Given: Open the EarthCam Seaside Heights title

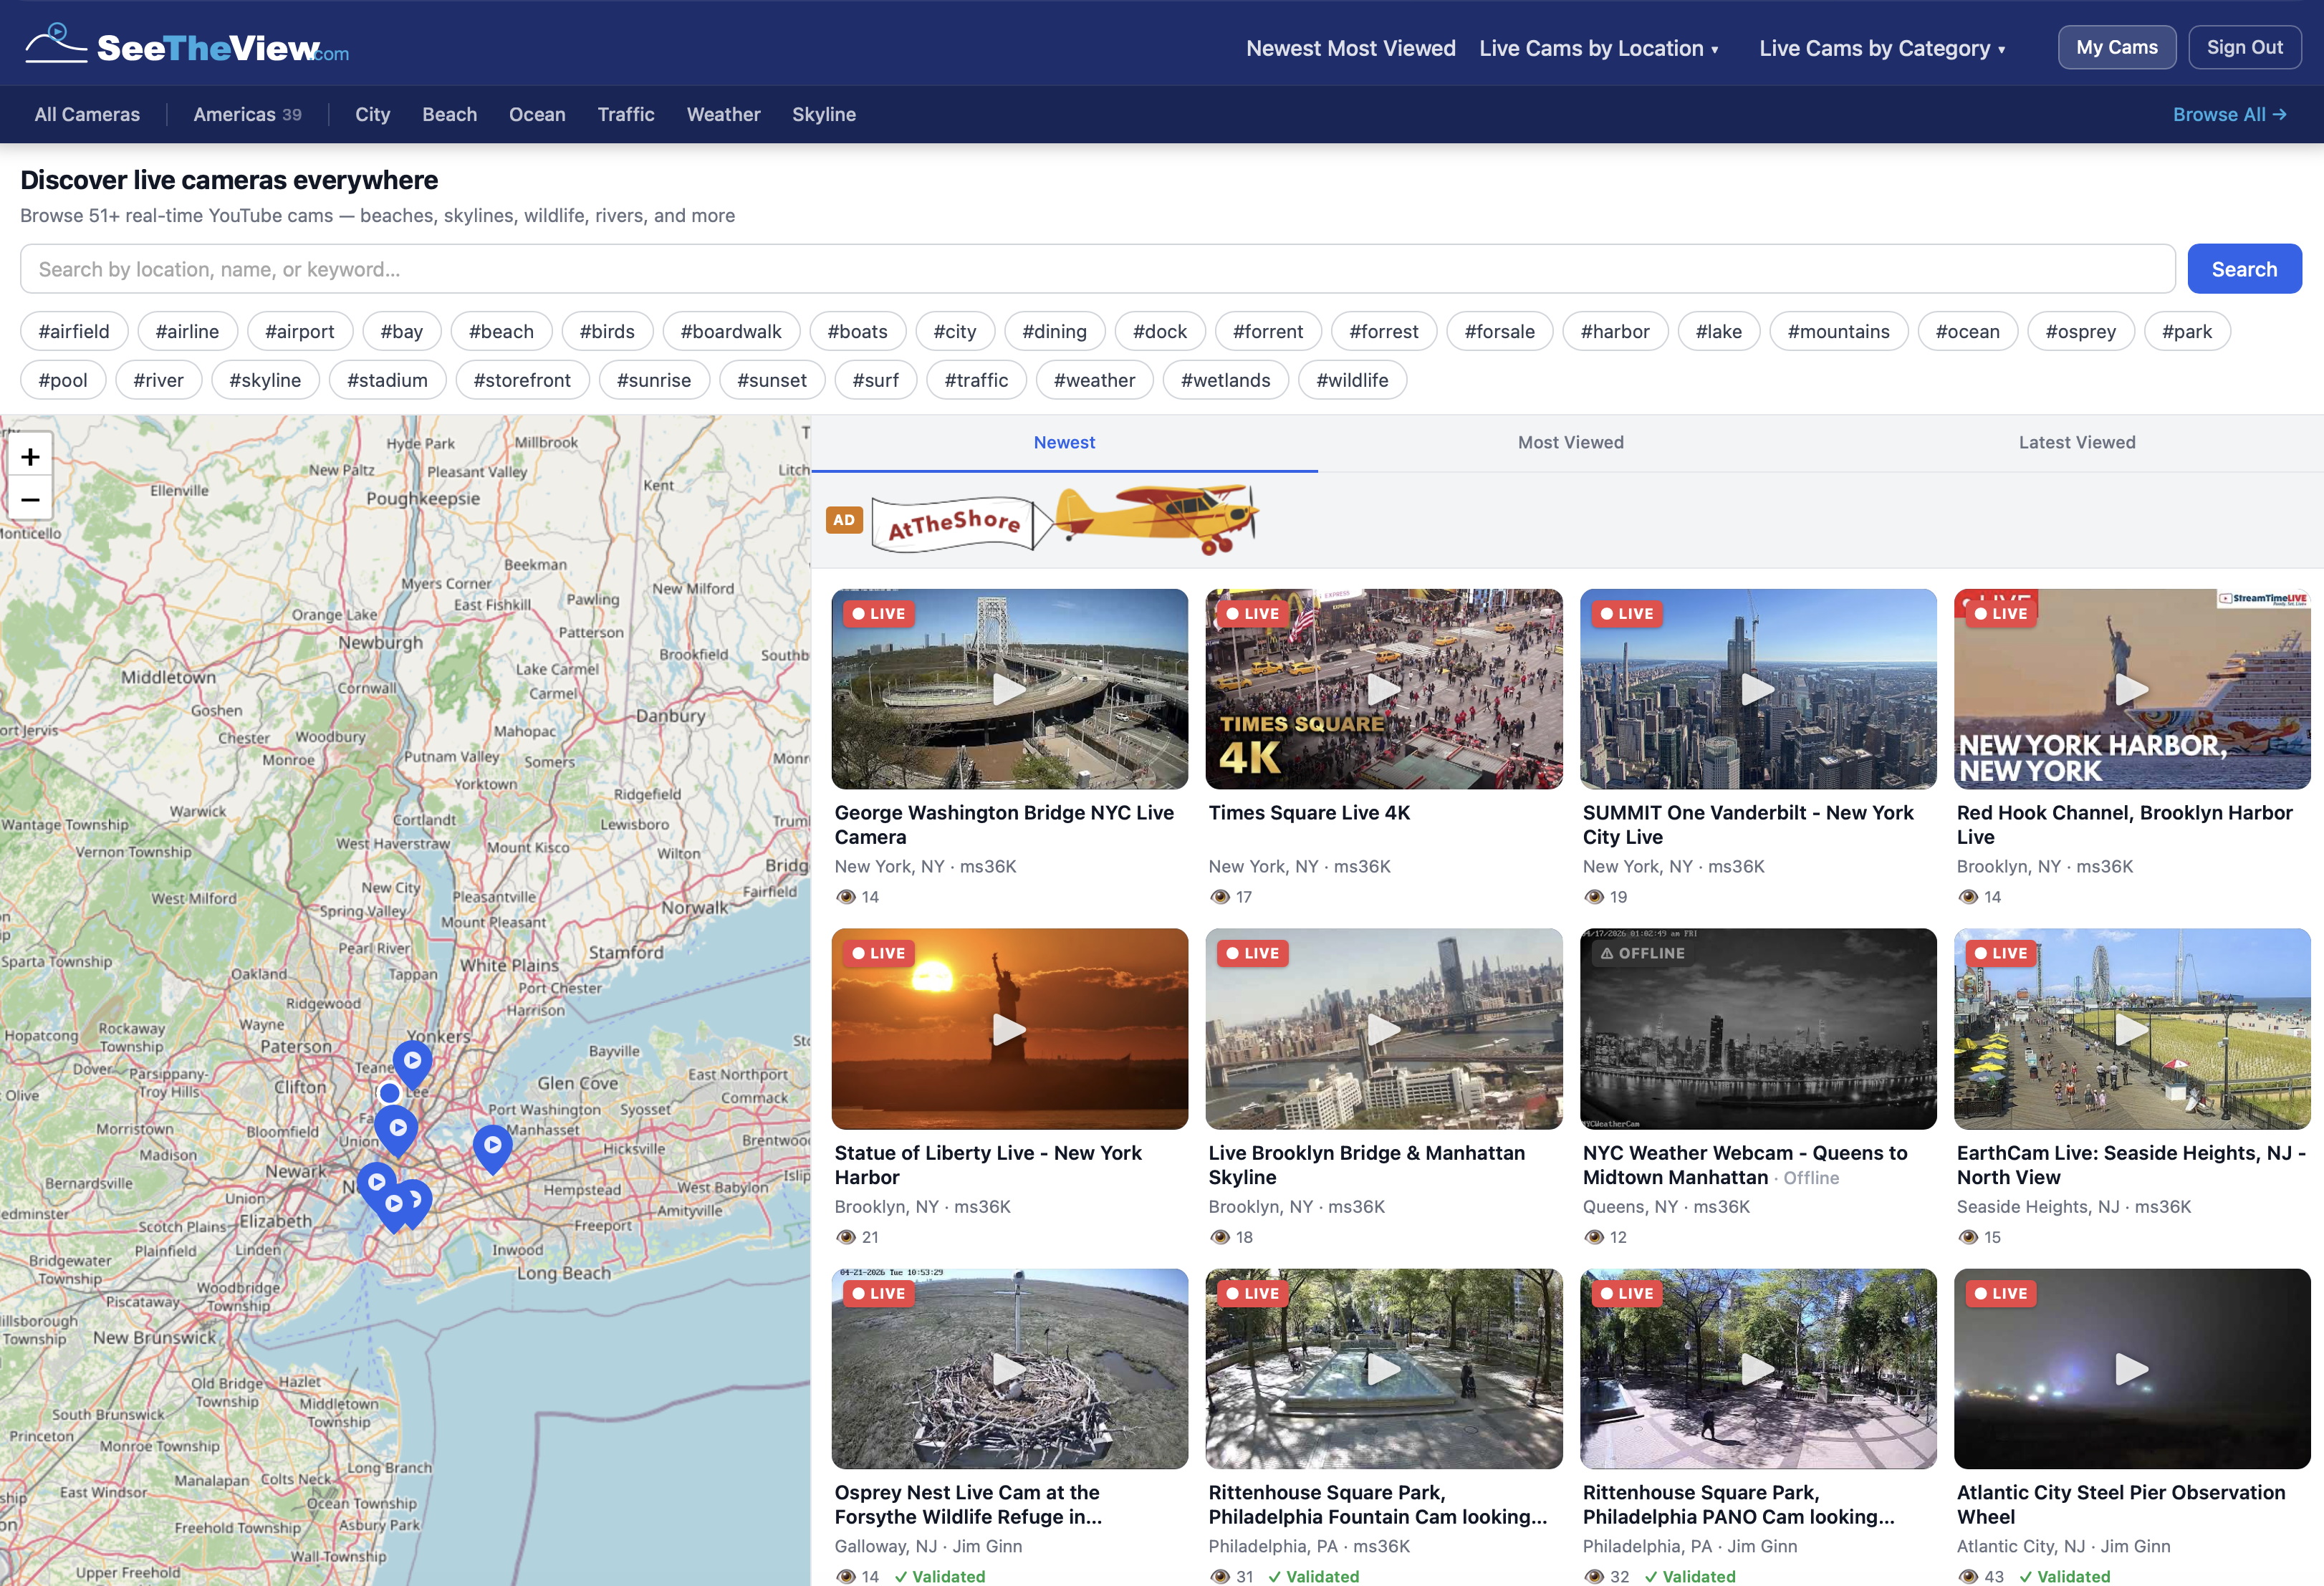Looking at the screenshot, I should [x=2130, y=1165].
